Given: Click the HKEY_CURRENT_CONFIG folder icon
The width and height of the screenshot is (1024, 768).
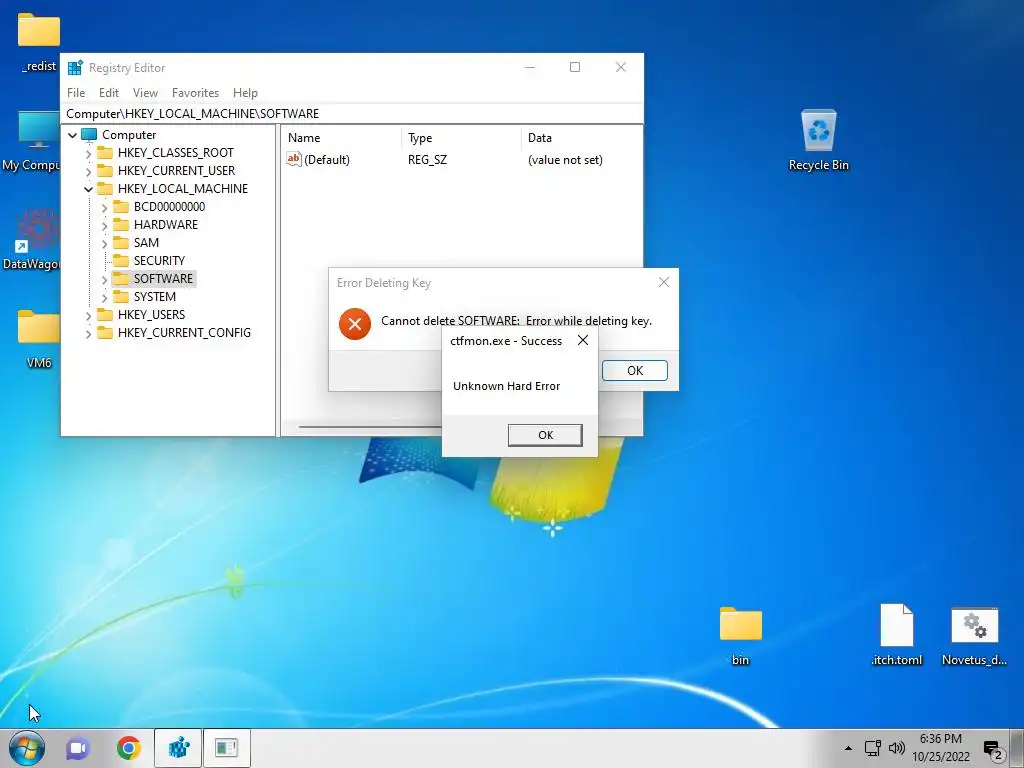Looking at the screenshot, I should click(104, 332).
